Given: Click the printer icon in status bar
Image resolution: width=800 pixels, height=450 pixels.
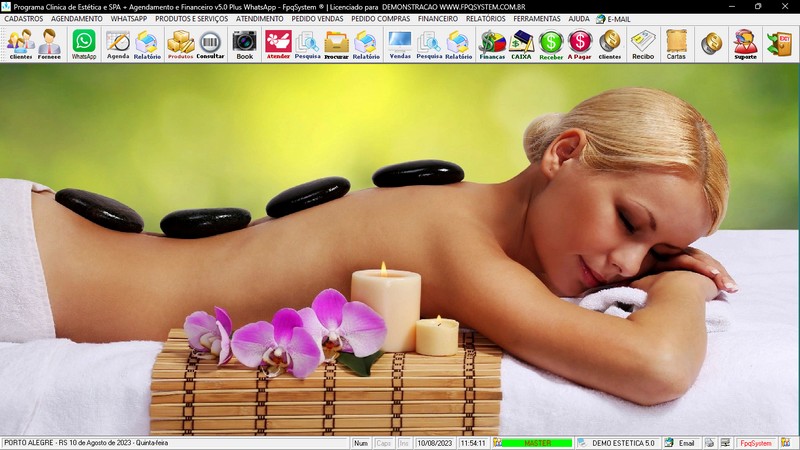Looking at the screenshot, I should pos(709,443).
